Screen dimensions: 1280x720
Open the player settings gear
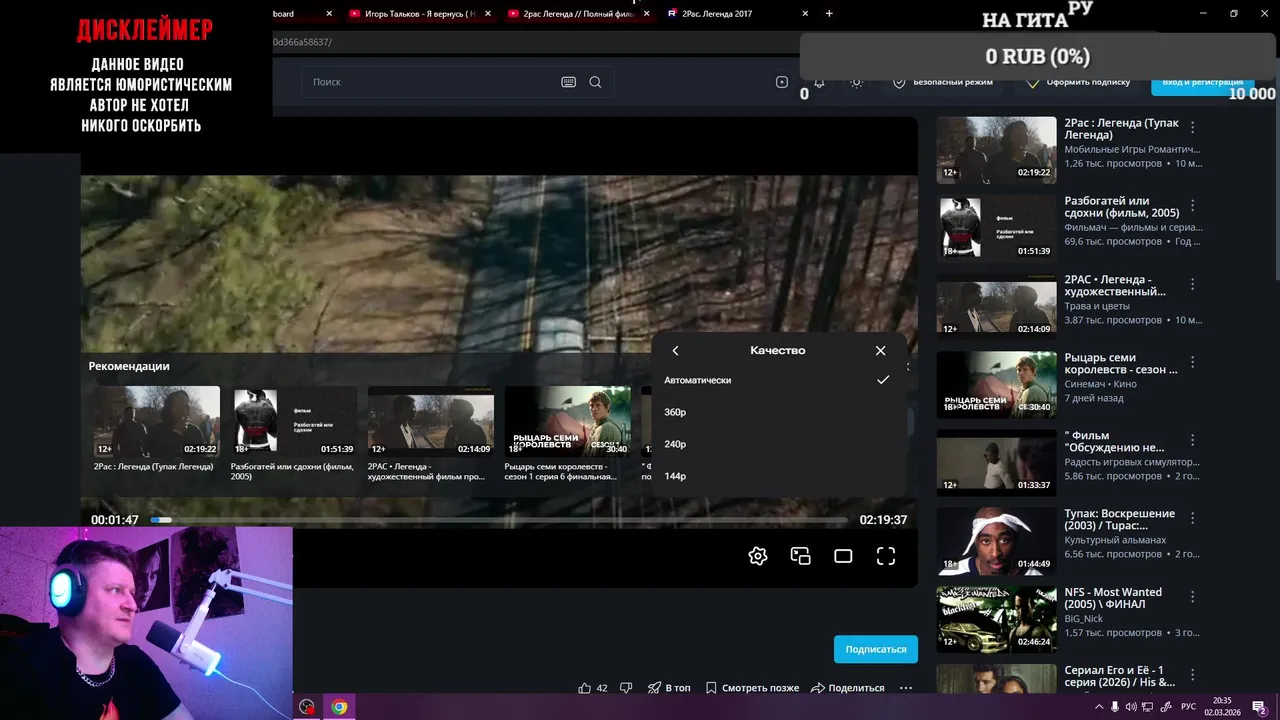click(x=758, y=556)
